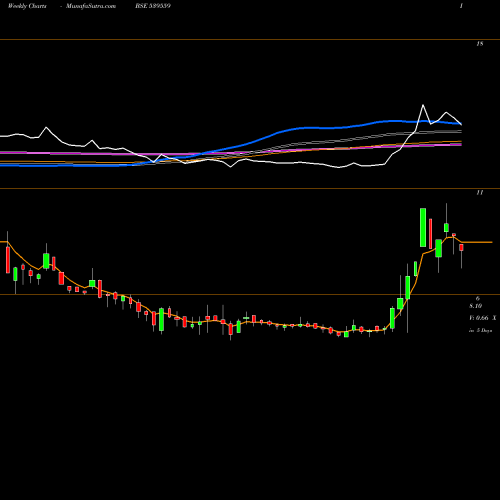The image size is (500, 500).
Task: Click the white line's peak in the upper panel
Action: (423, 105)
